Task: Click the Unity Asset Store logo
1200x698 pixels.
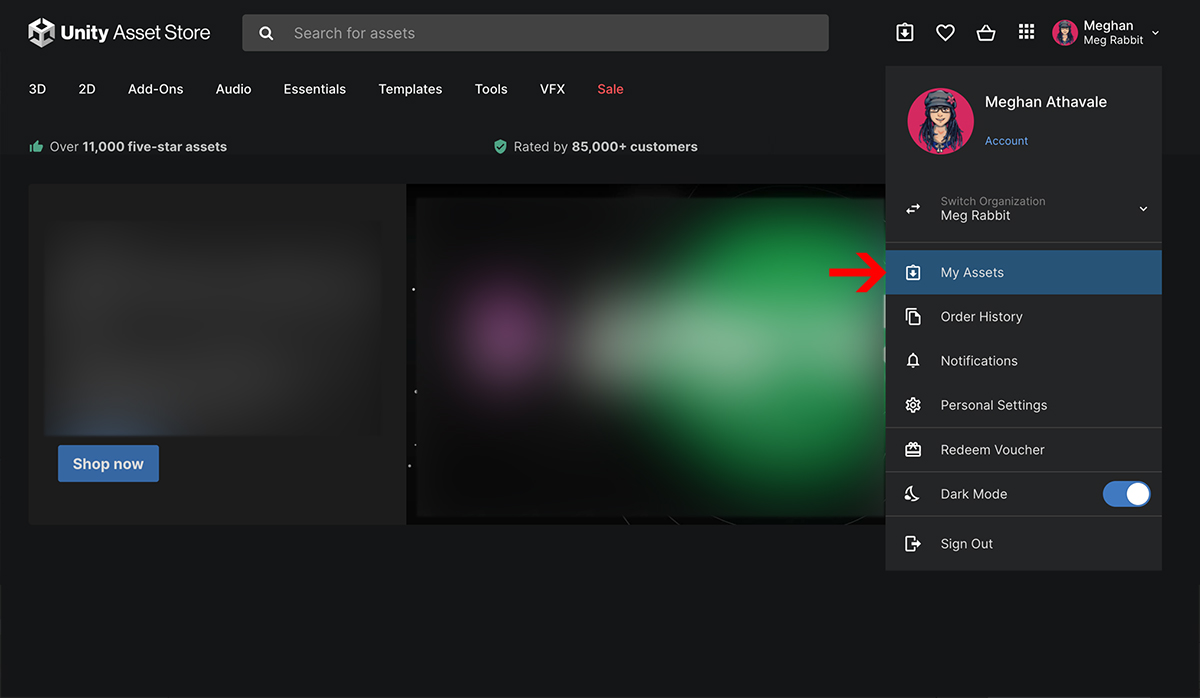Action: click(119, 33)
